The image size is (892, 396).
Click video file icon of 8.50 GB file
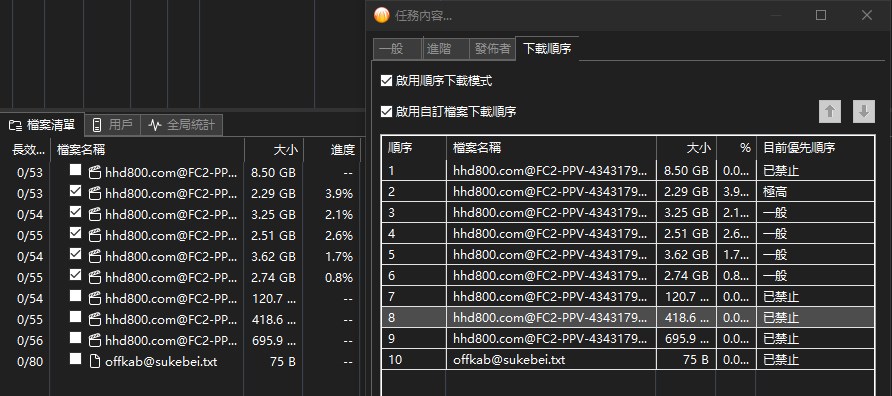point(95,172)
